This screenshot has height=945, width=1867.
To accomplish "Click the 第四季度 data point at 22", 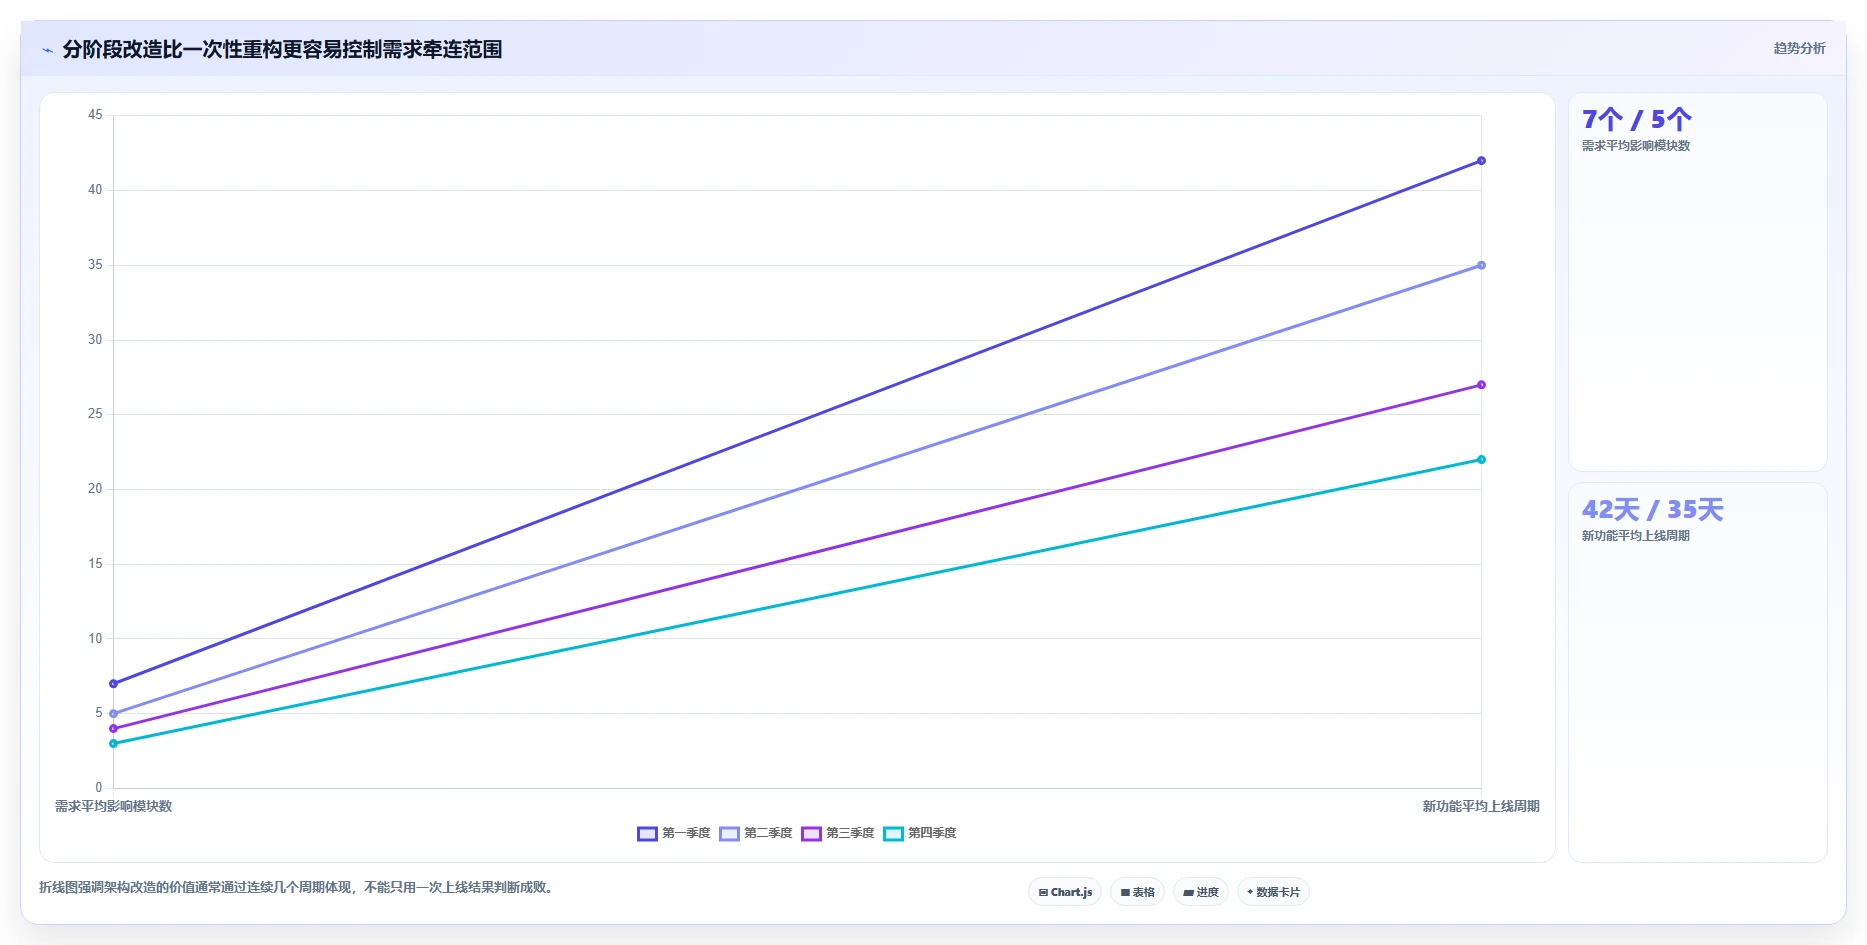I will (1481, 460).
